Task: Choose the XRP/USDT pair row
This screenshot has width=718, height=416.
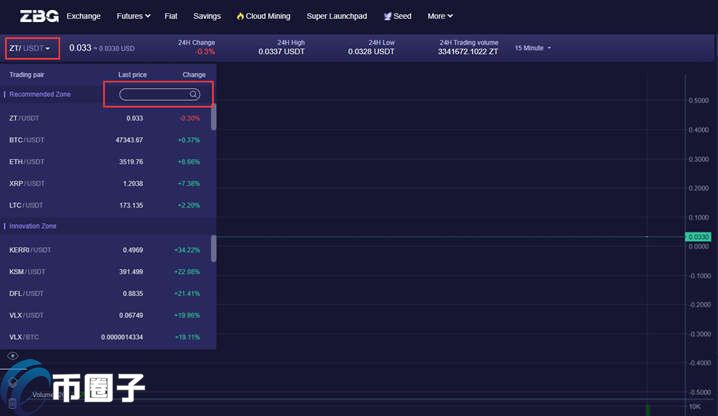Action: pyautogui.click(x=105, y=183)
